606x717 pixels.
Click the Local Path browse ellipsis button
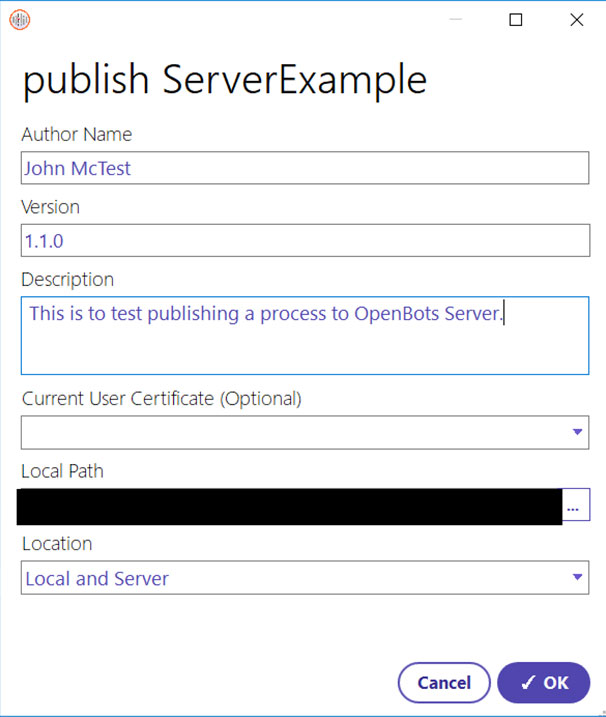576,505
